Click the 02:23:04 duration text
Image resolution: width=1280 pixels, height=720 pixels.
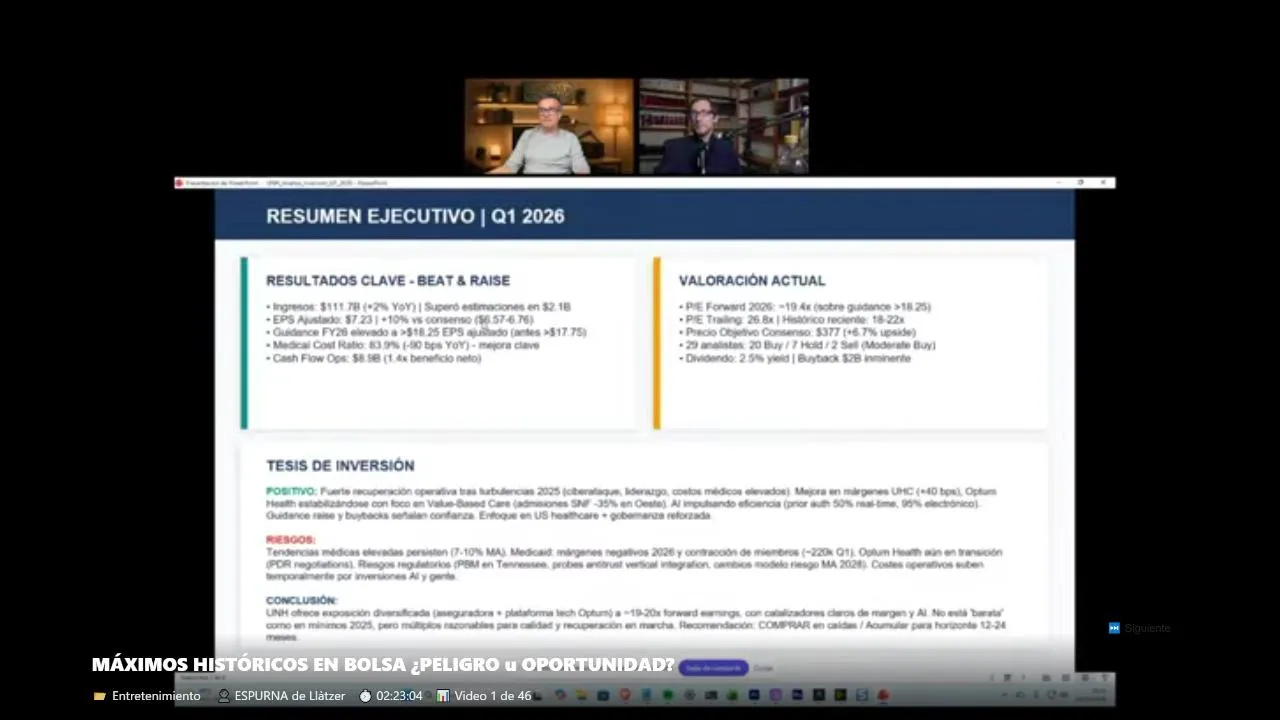[x=399, y=696]
